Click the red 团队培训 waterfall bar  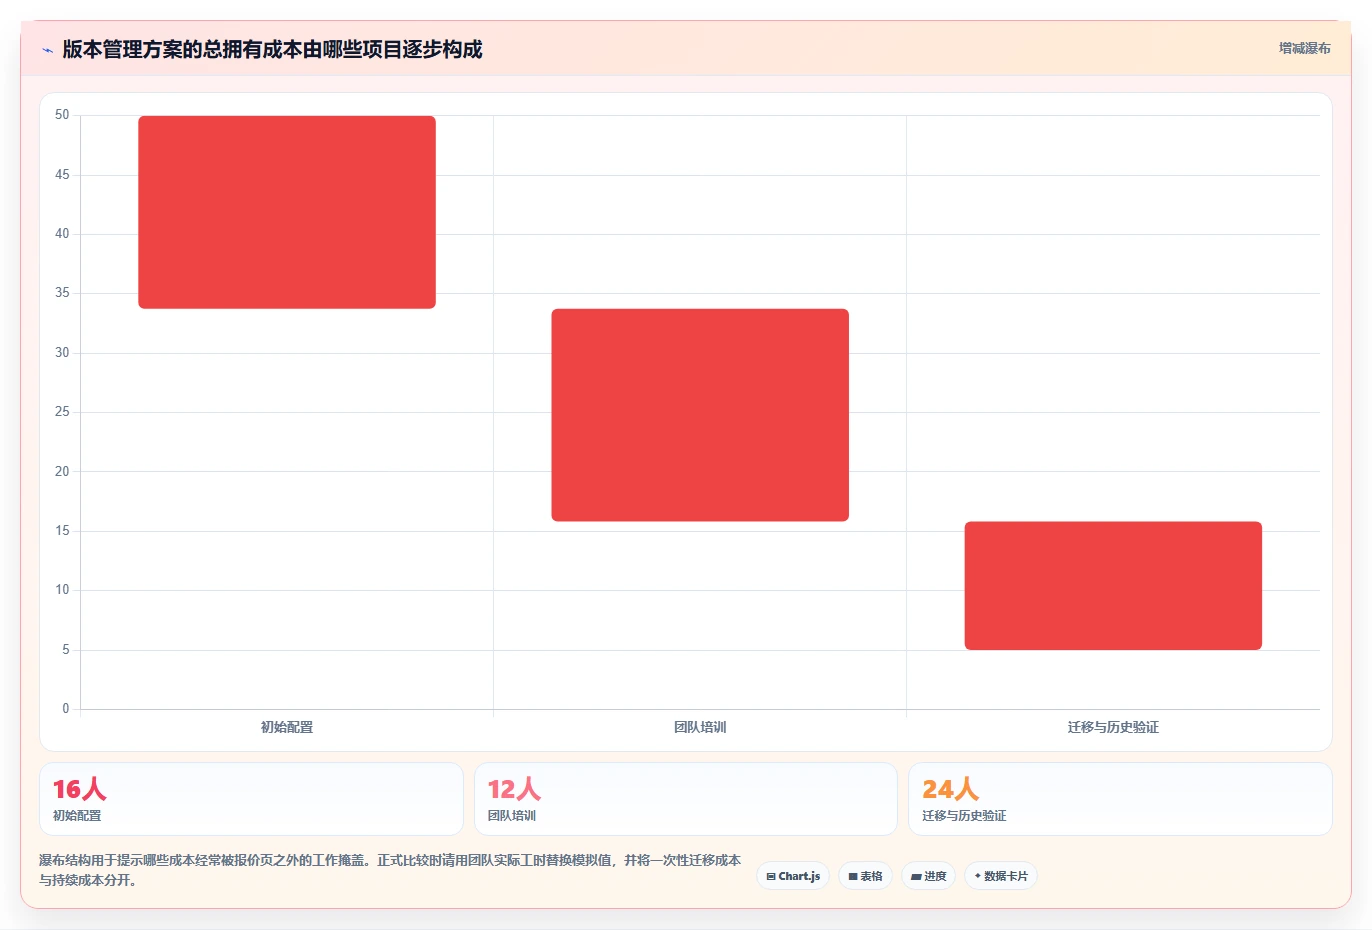tap(700, 415)
